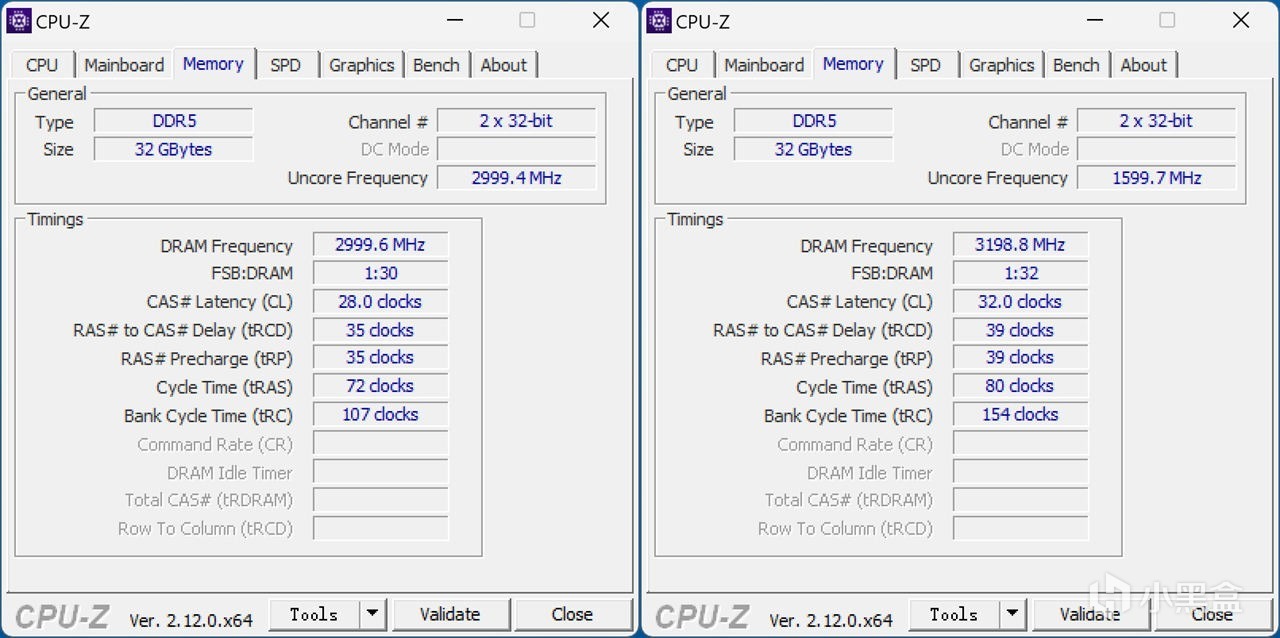
Task: Click the DDR5 Type field in right window
Action: [814, 121]
